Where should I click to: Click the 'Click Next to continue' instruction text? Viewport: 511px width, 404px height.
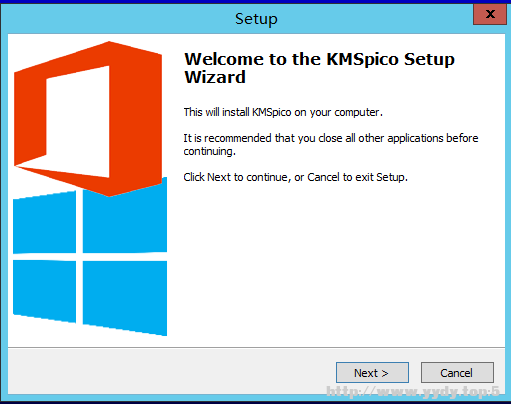tap(295, 177)
